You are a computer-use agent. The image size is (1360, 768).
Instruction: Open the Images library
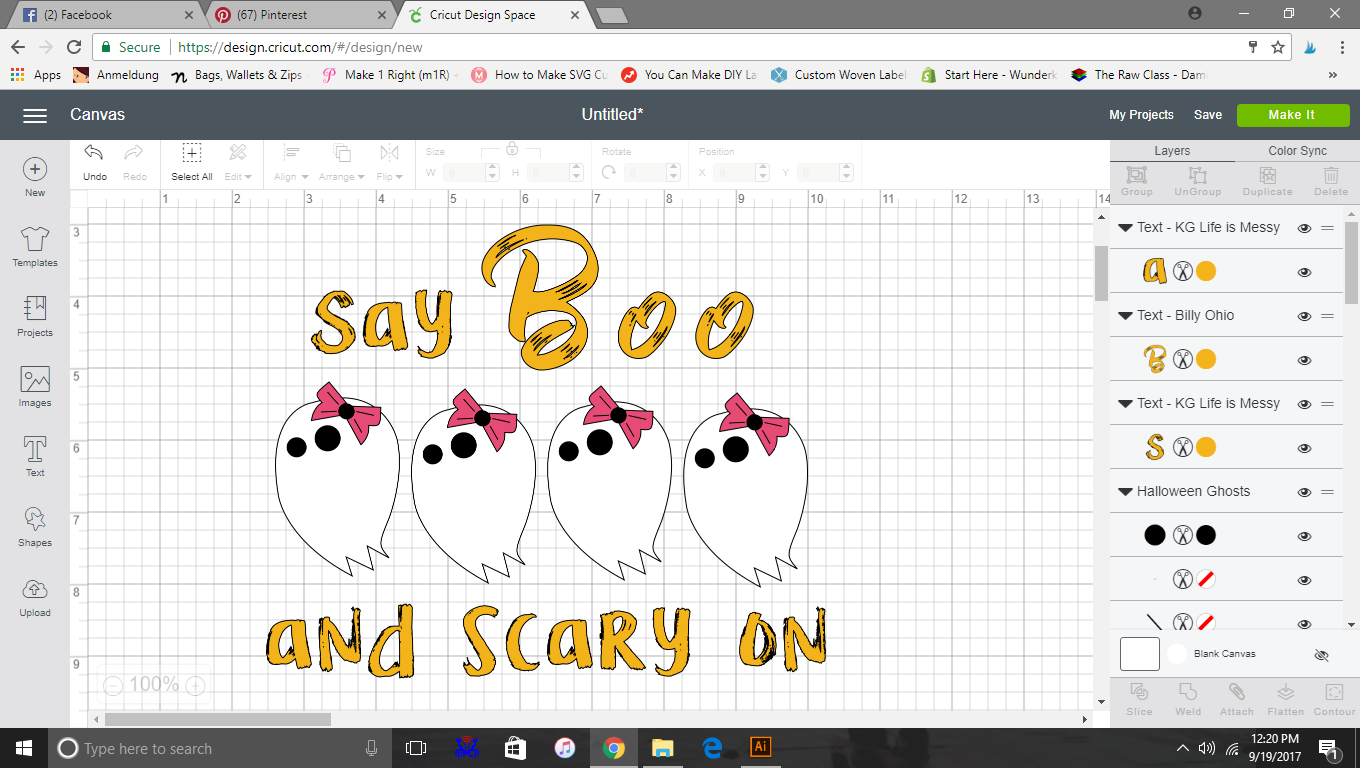[x=35, y=386]
